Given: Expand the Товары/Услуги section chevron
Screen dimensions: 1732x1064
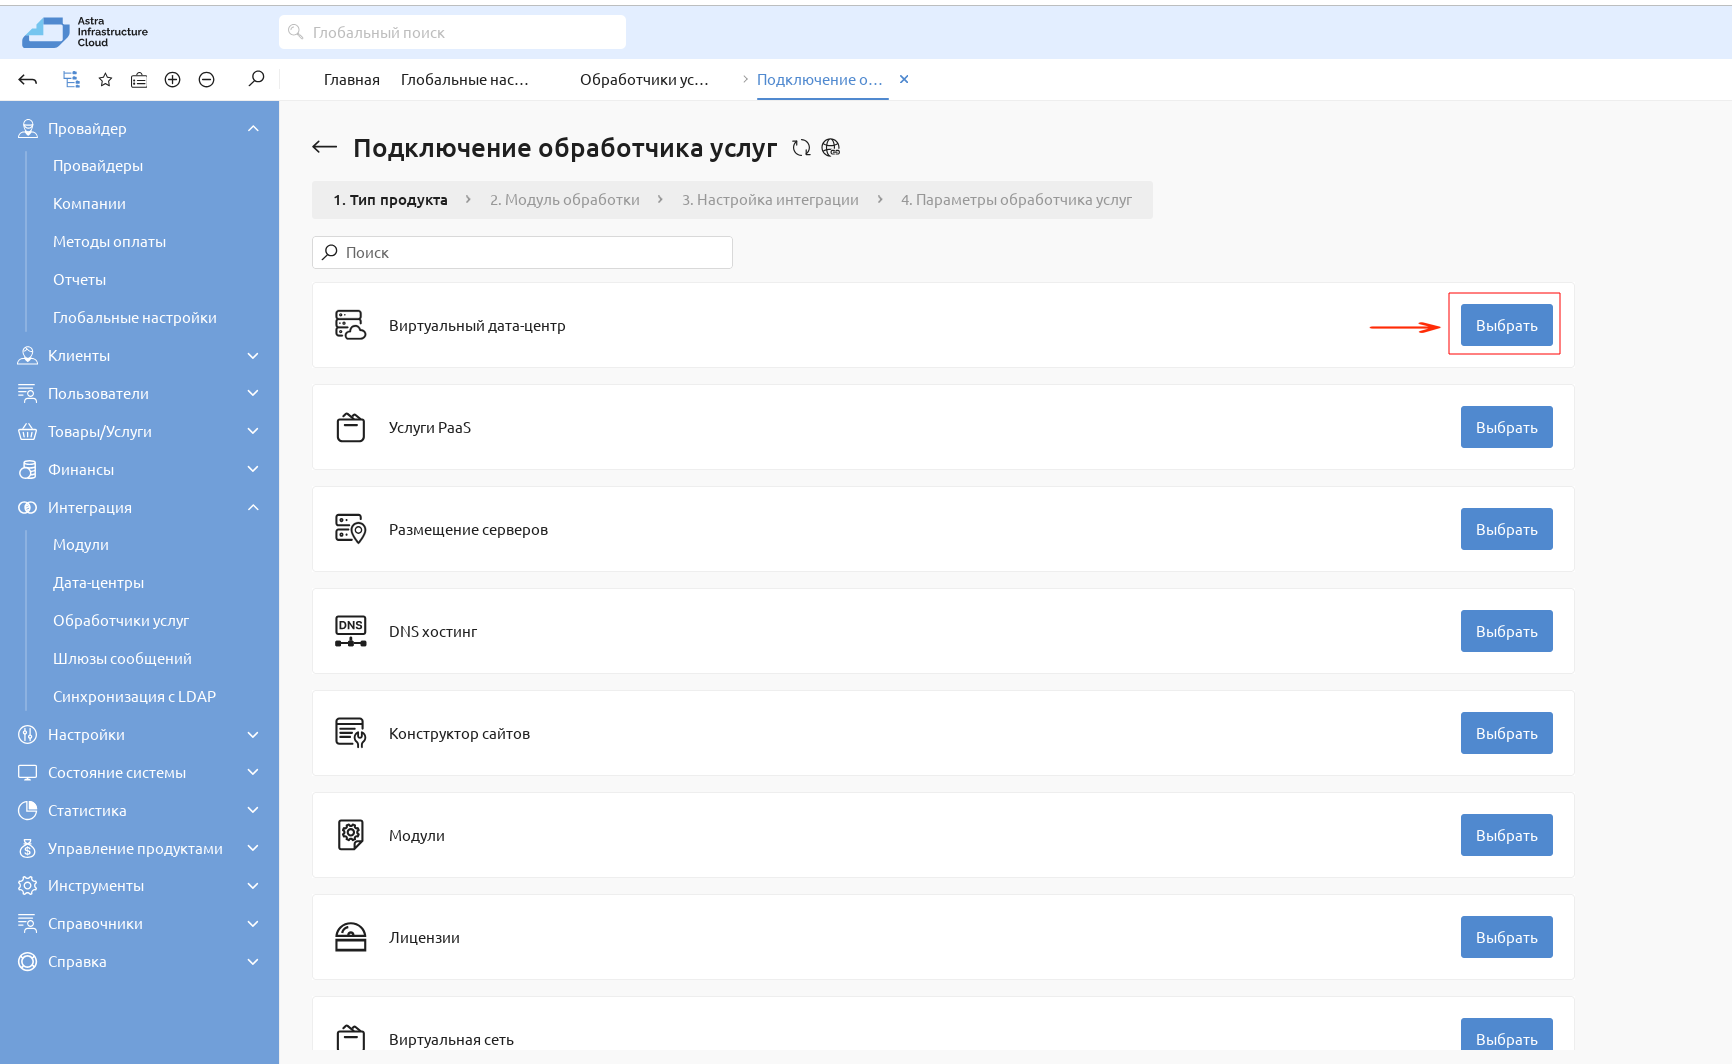Looking at the screenshot, I should click(x=253, y=431).
